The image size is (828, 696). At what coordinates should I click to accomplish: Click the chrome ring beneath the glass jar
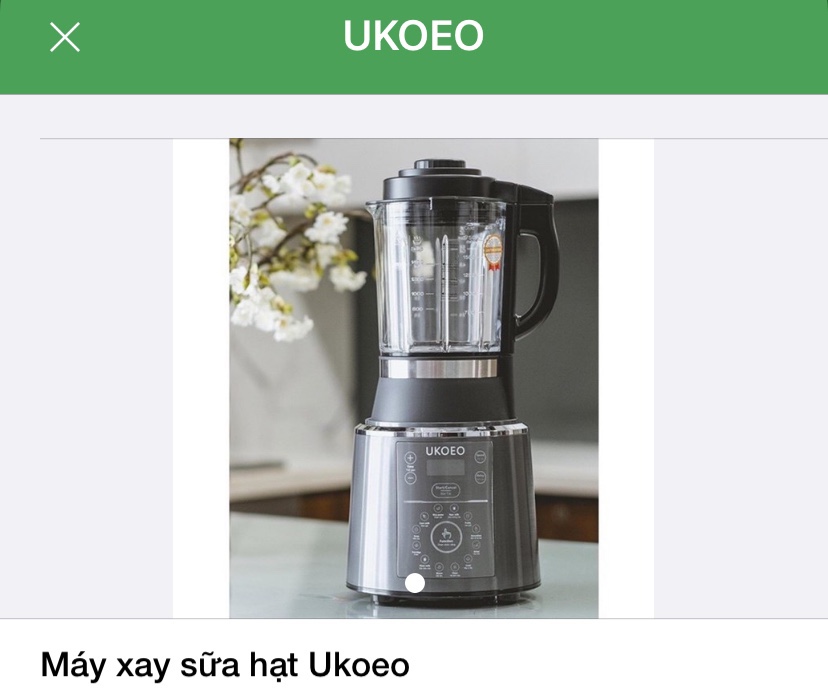[439, 368]
